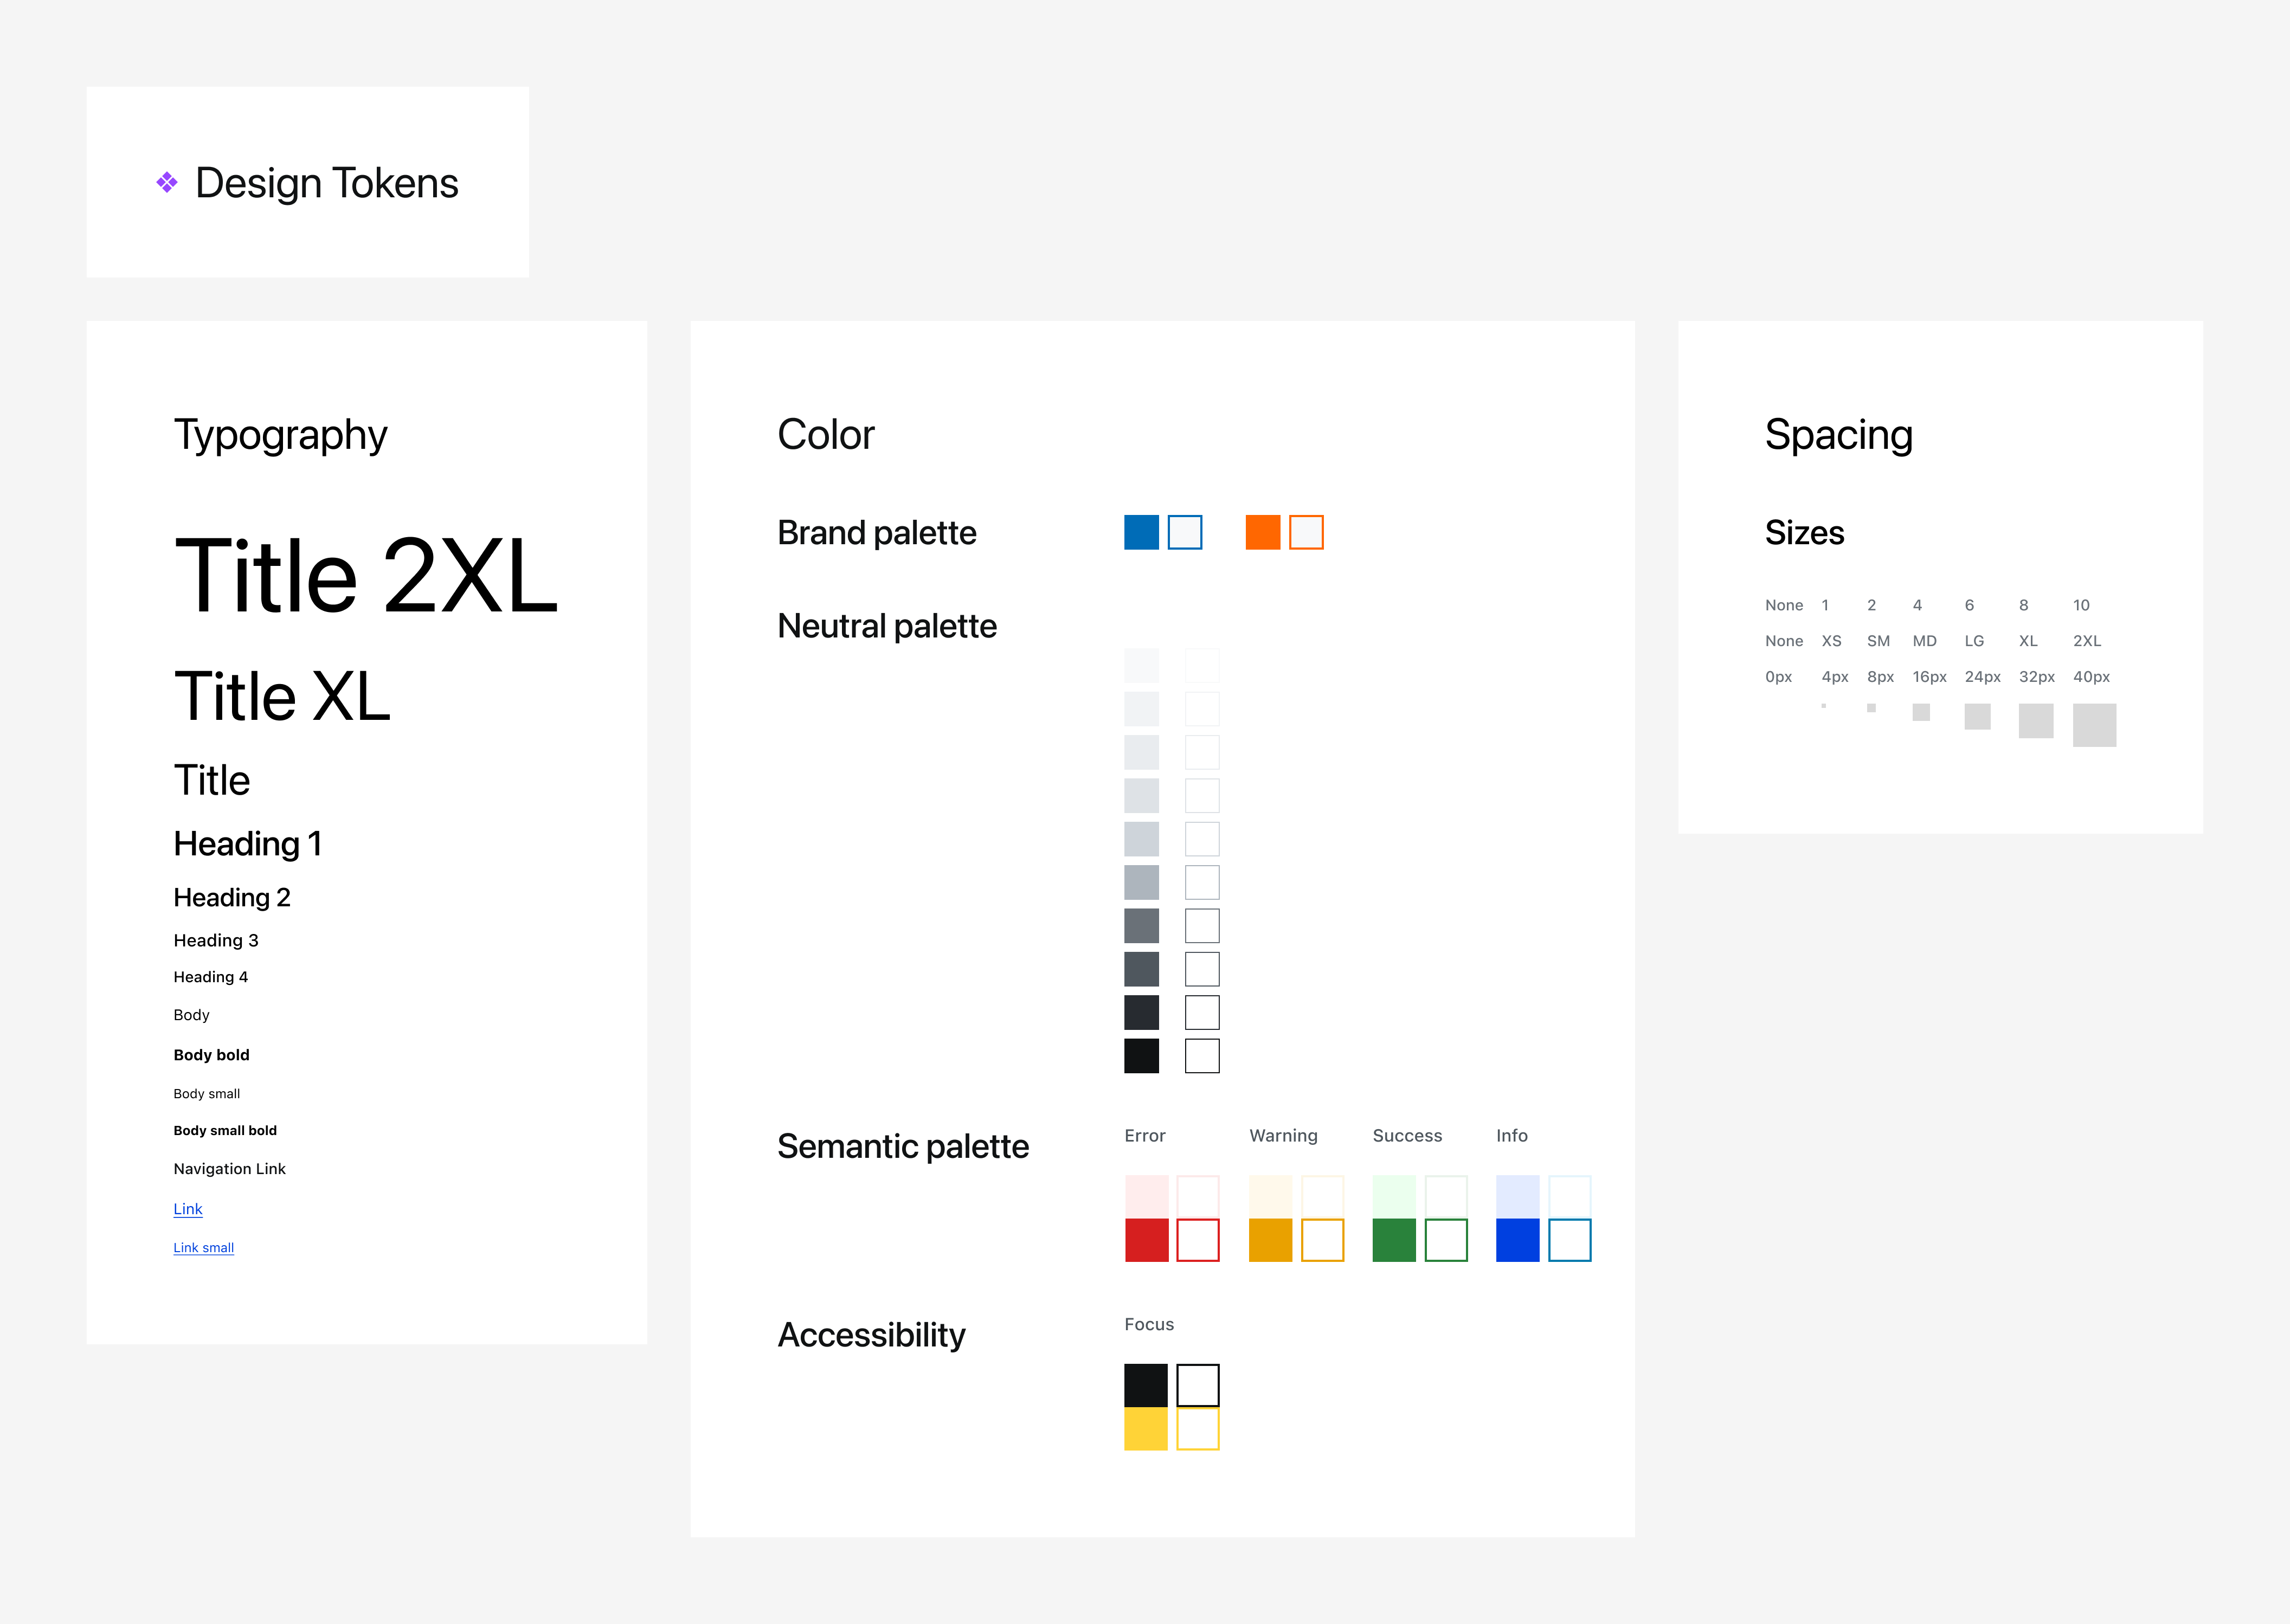The height and width of the screenshot is (1624, 2290).
Task: Pick the solid red Error swatch
Action: 1147,1240
